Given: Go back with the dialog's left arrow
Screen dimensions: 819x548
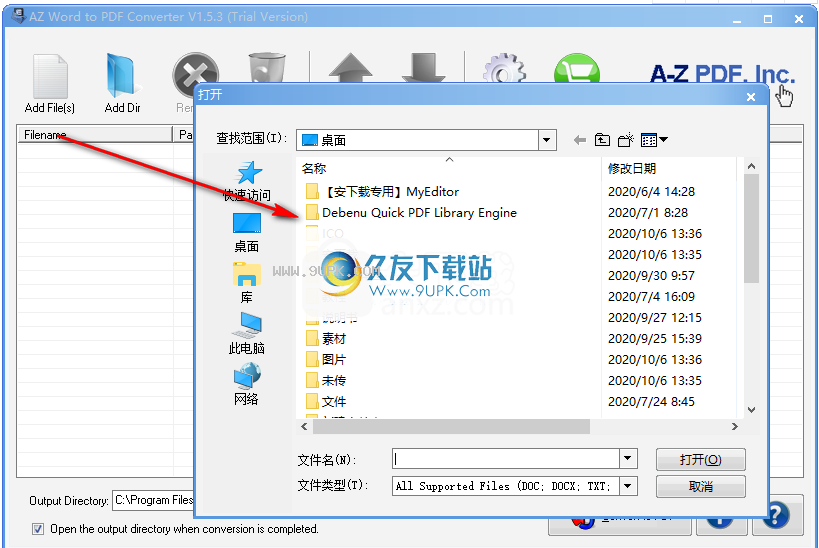Looking at the screenshot, I should click(x=579, y=140).
